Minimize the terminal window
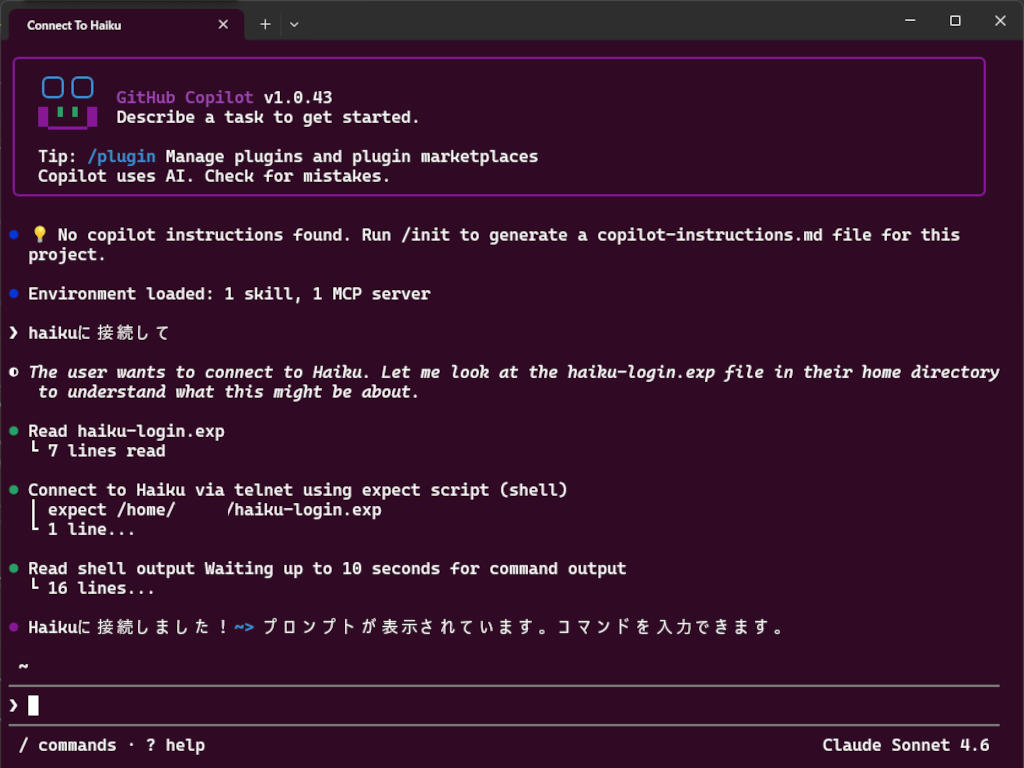The image size is (1024, 768). (910, 21)
